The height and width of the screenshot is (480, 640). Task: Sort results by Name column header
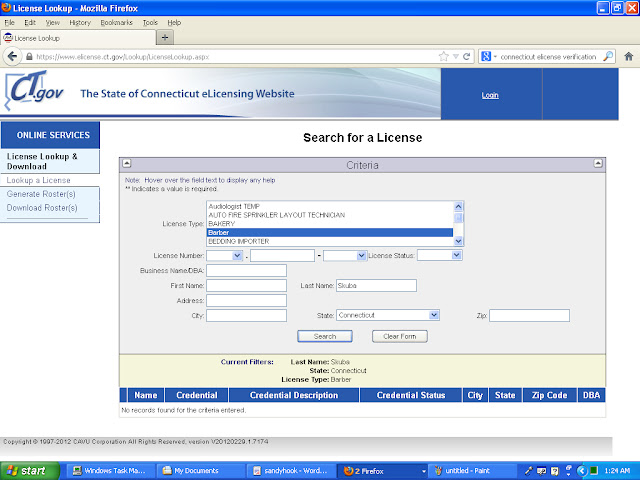pos(146,395)
